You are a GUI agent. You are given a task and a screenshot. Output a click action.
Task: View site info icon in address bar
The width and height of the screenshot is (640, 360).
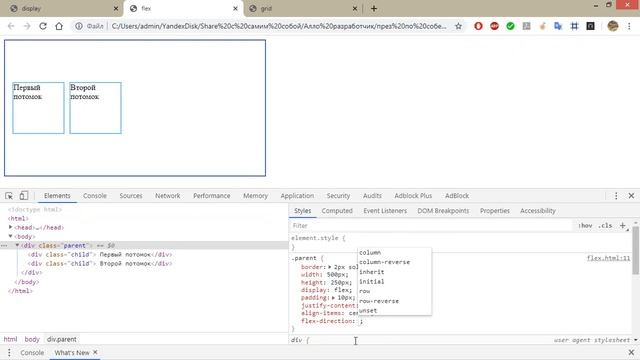[x=78, y=26]
